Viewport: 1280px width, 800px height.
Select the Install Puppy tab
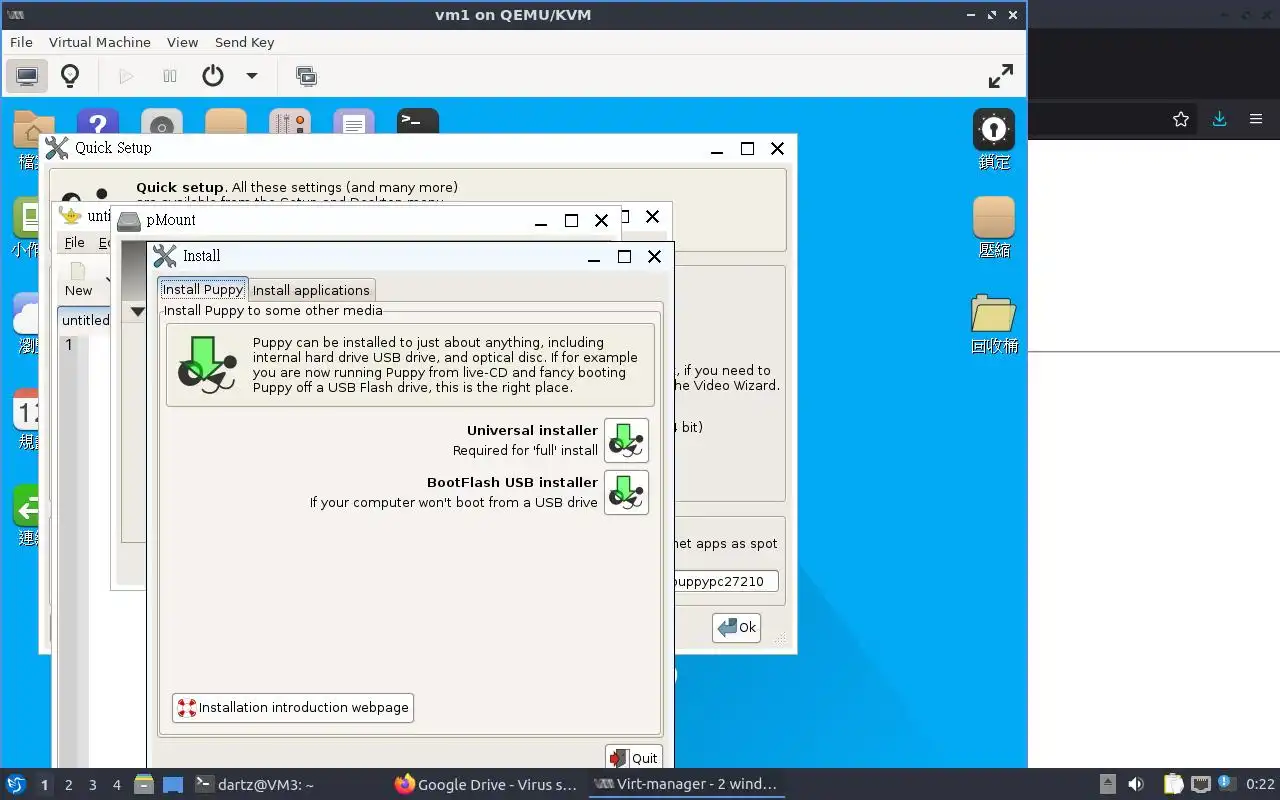click(203, 289)
